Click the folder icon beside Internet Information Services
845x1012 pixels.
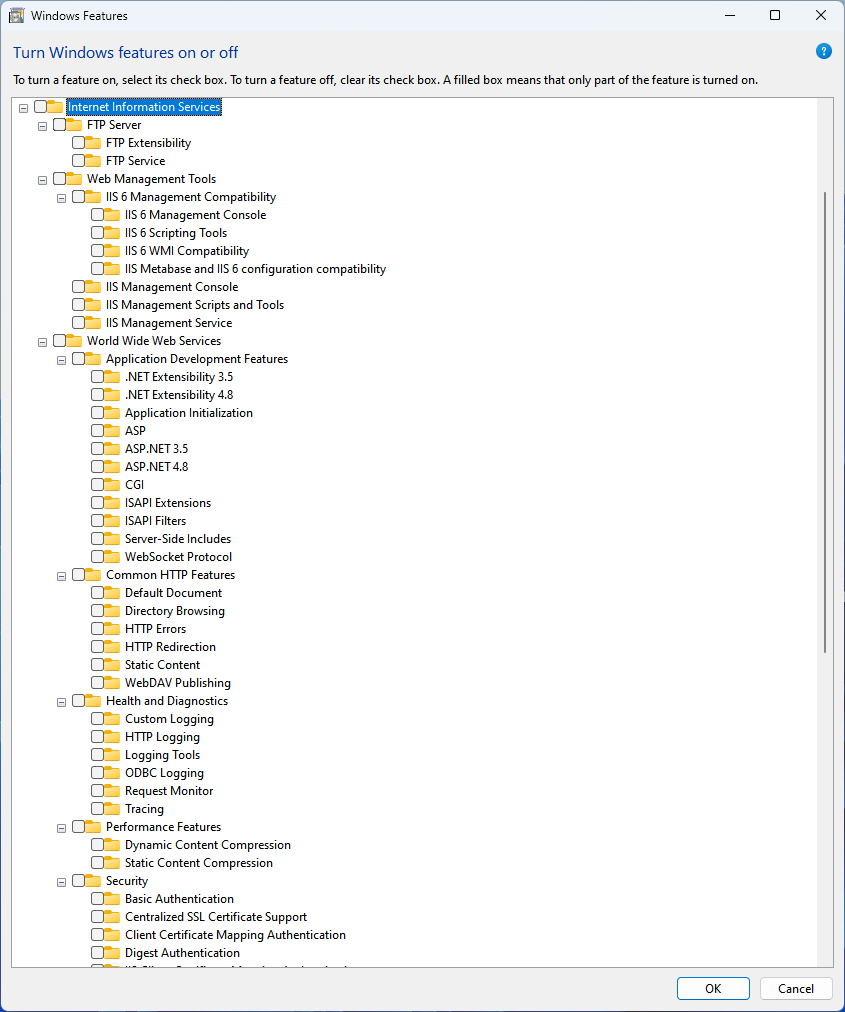55,106
